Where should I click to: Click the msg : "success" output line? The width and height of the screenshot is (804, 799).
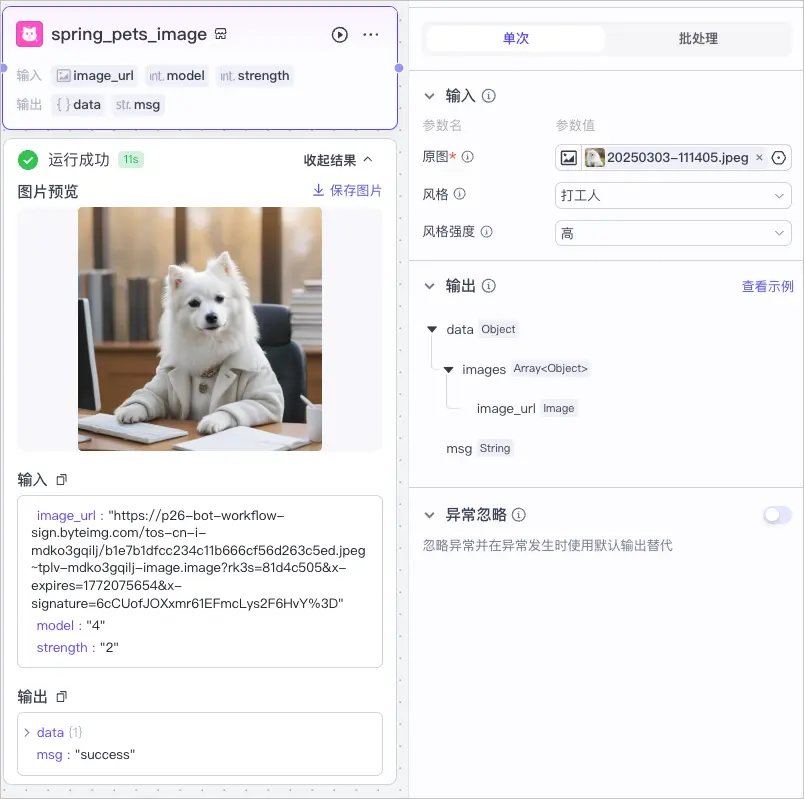pos(86,755)
